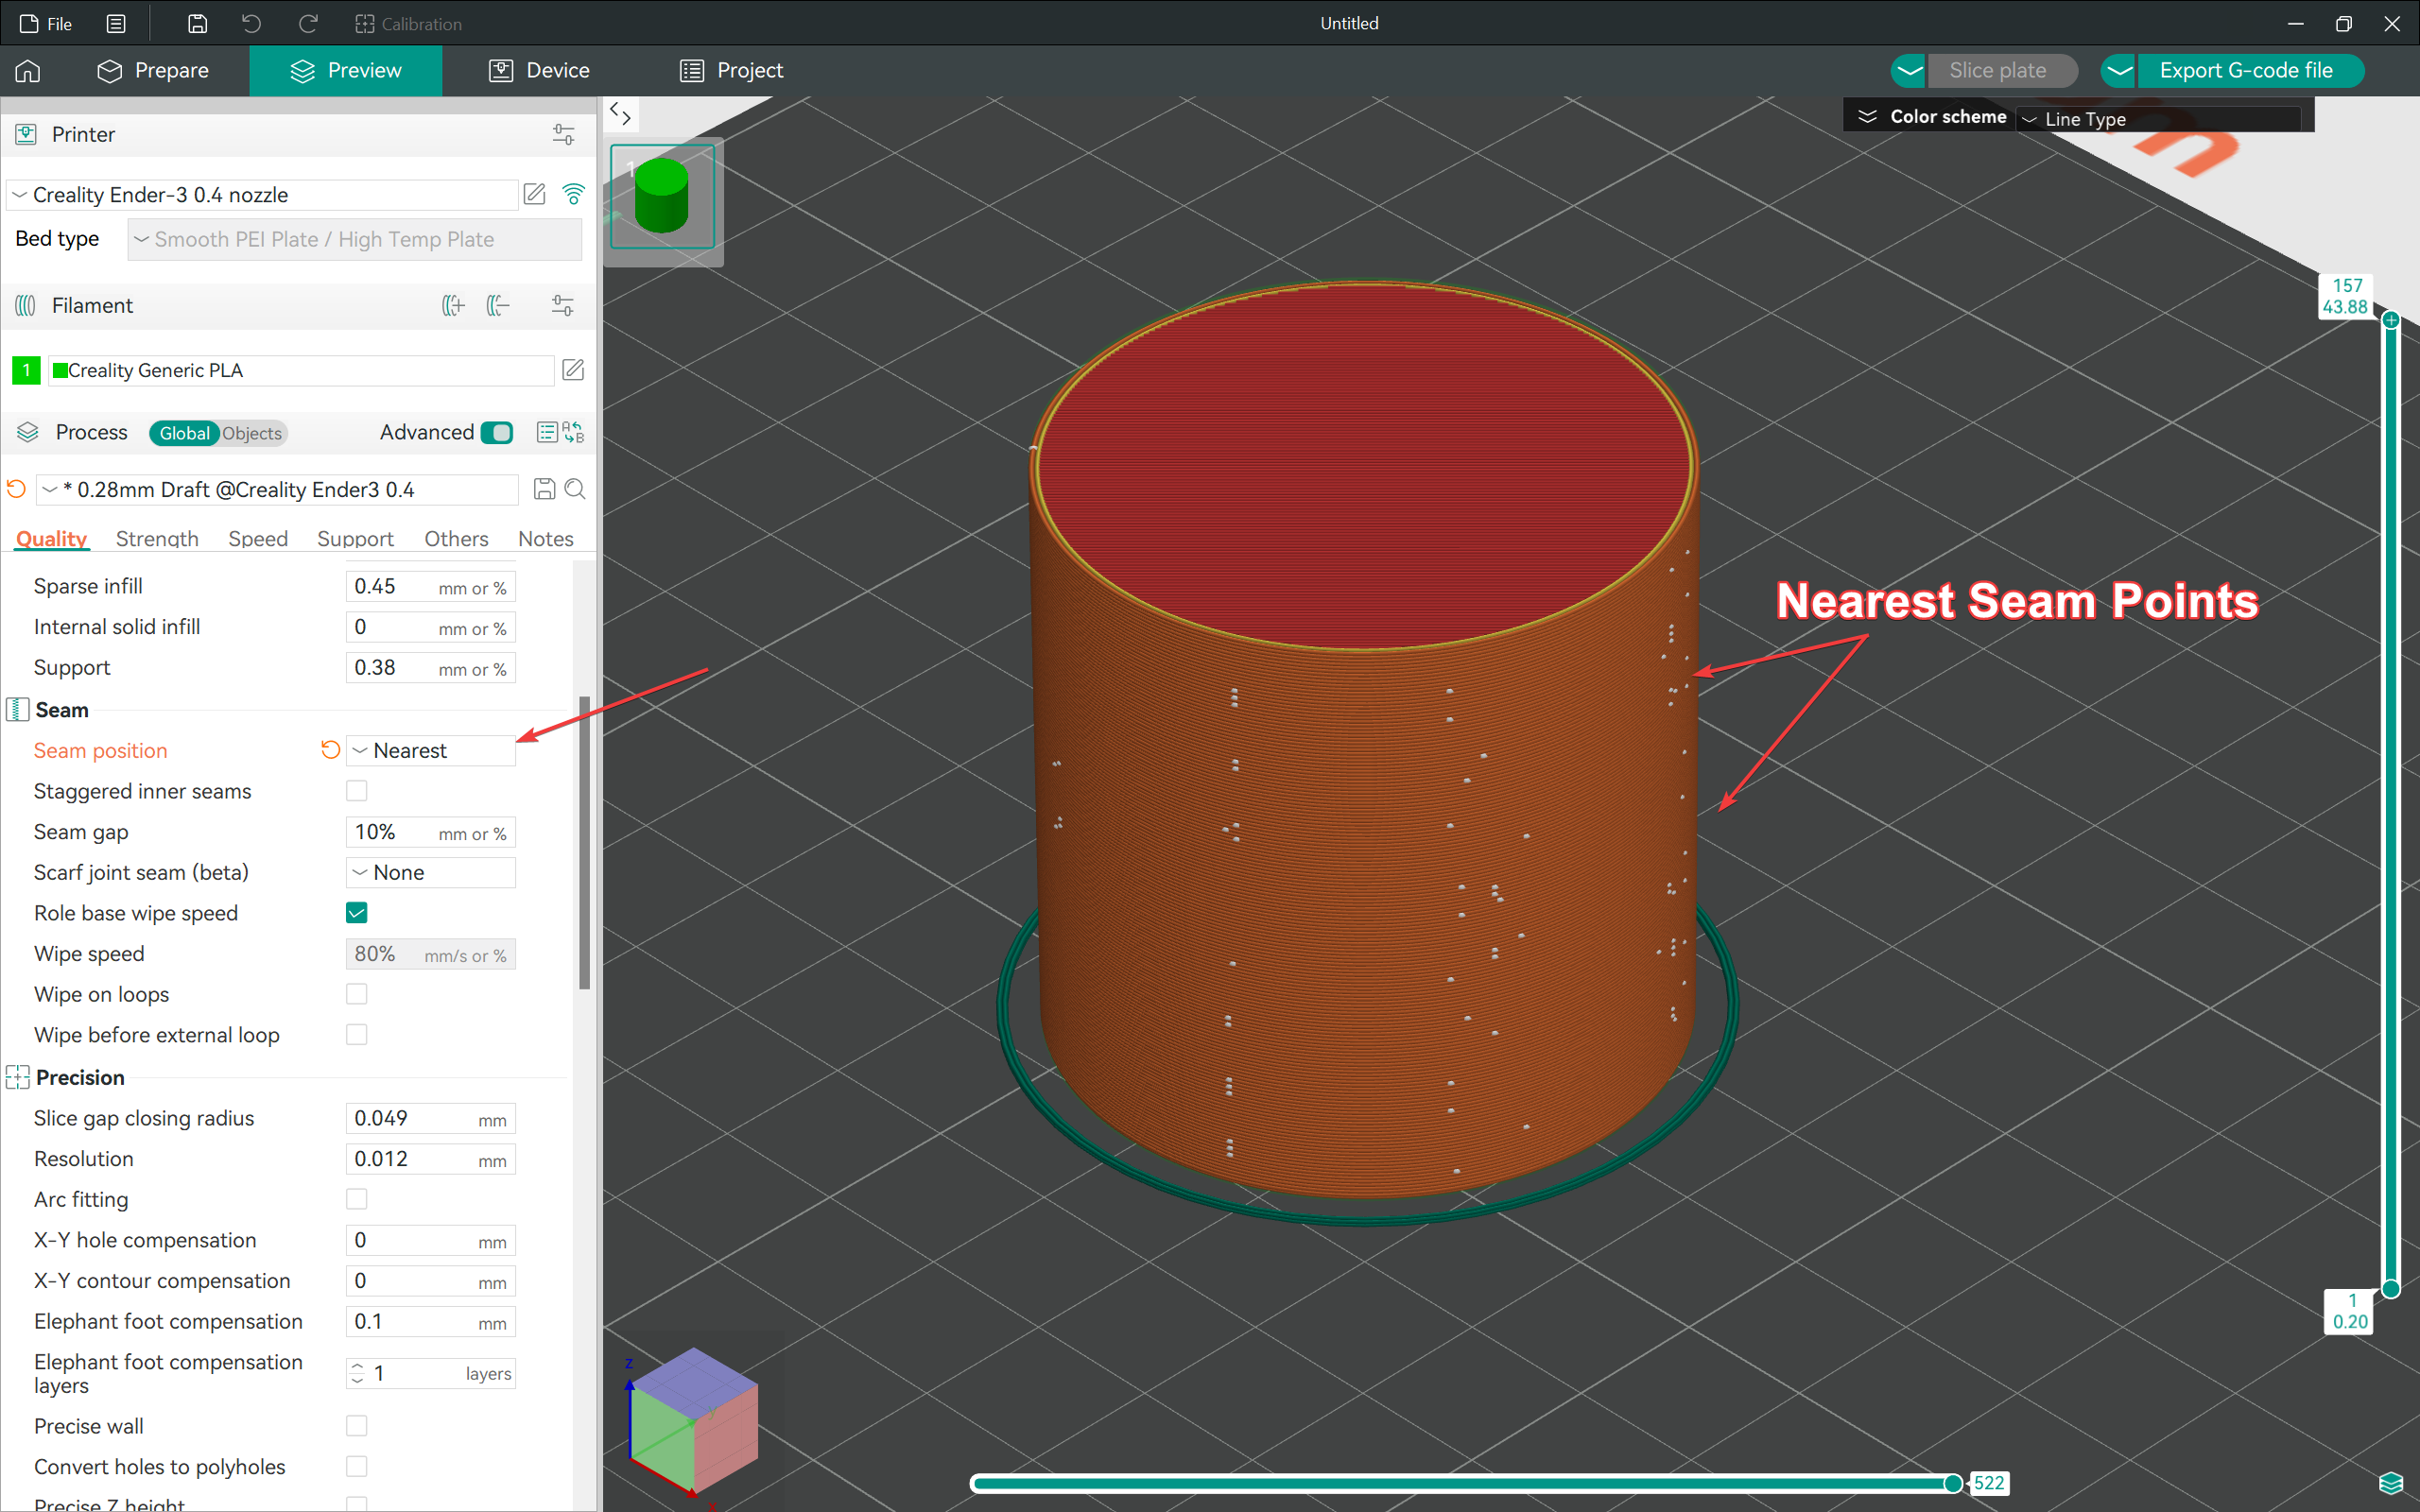Click the save project icon in title bar
Screen dimensions: 2420x1512
coord(197,23)
